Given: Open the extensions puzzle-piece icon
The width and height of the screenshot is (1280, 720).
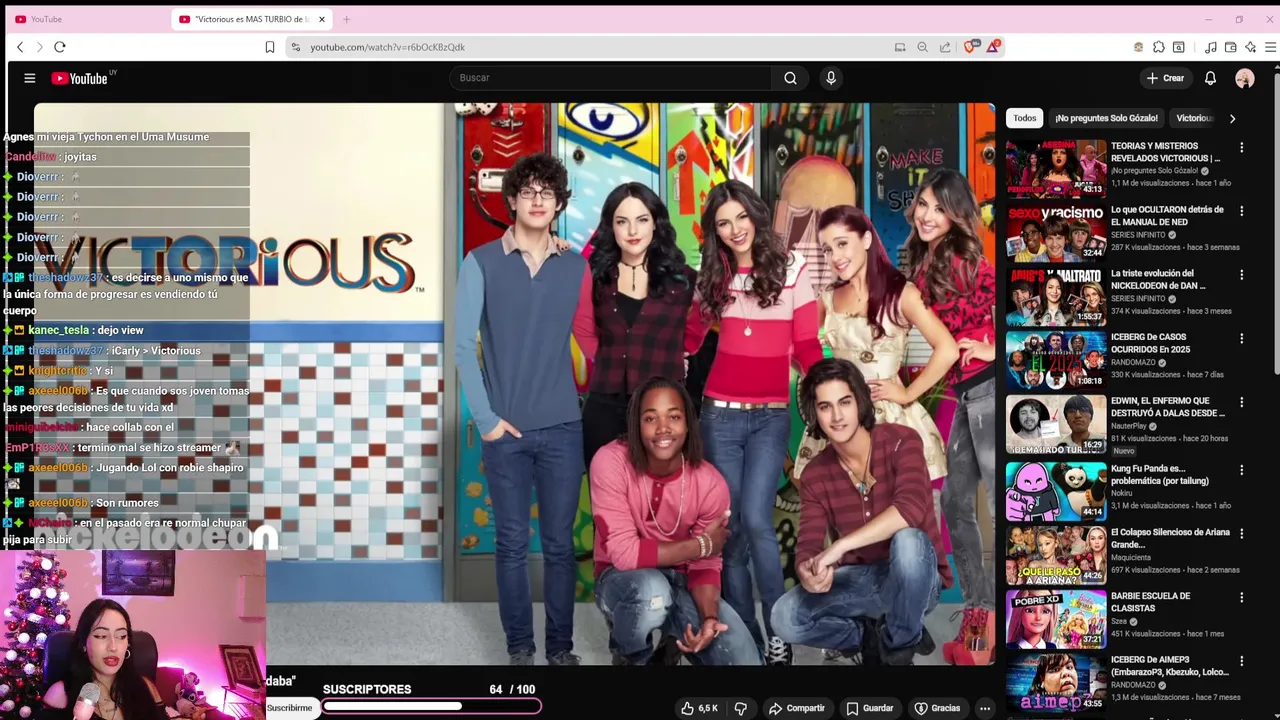Looking at the screenshot, I should click(1158, 47).
